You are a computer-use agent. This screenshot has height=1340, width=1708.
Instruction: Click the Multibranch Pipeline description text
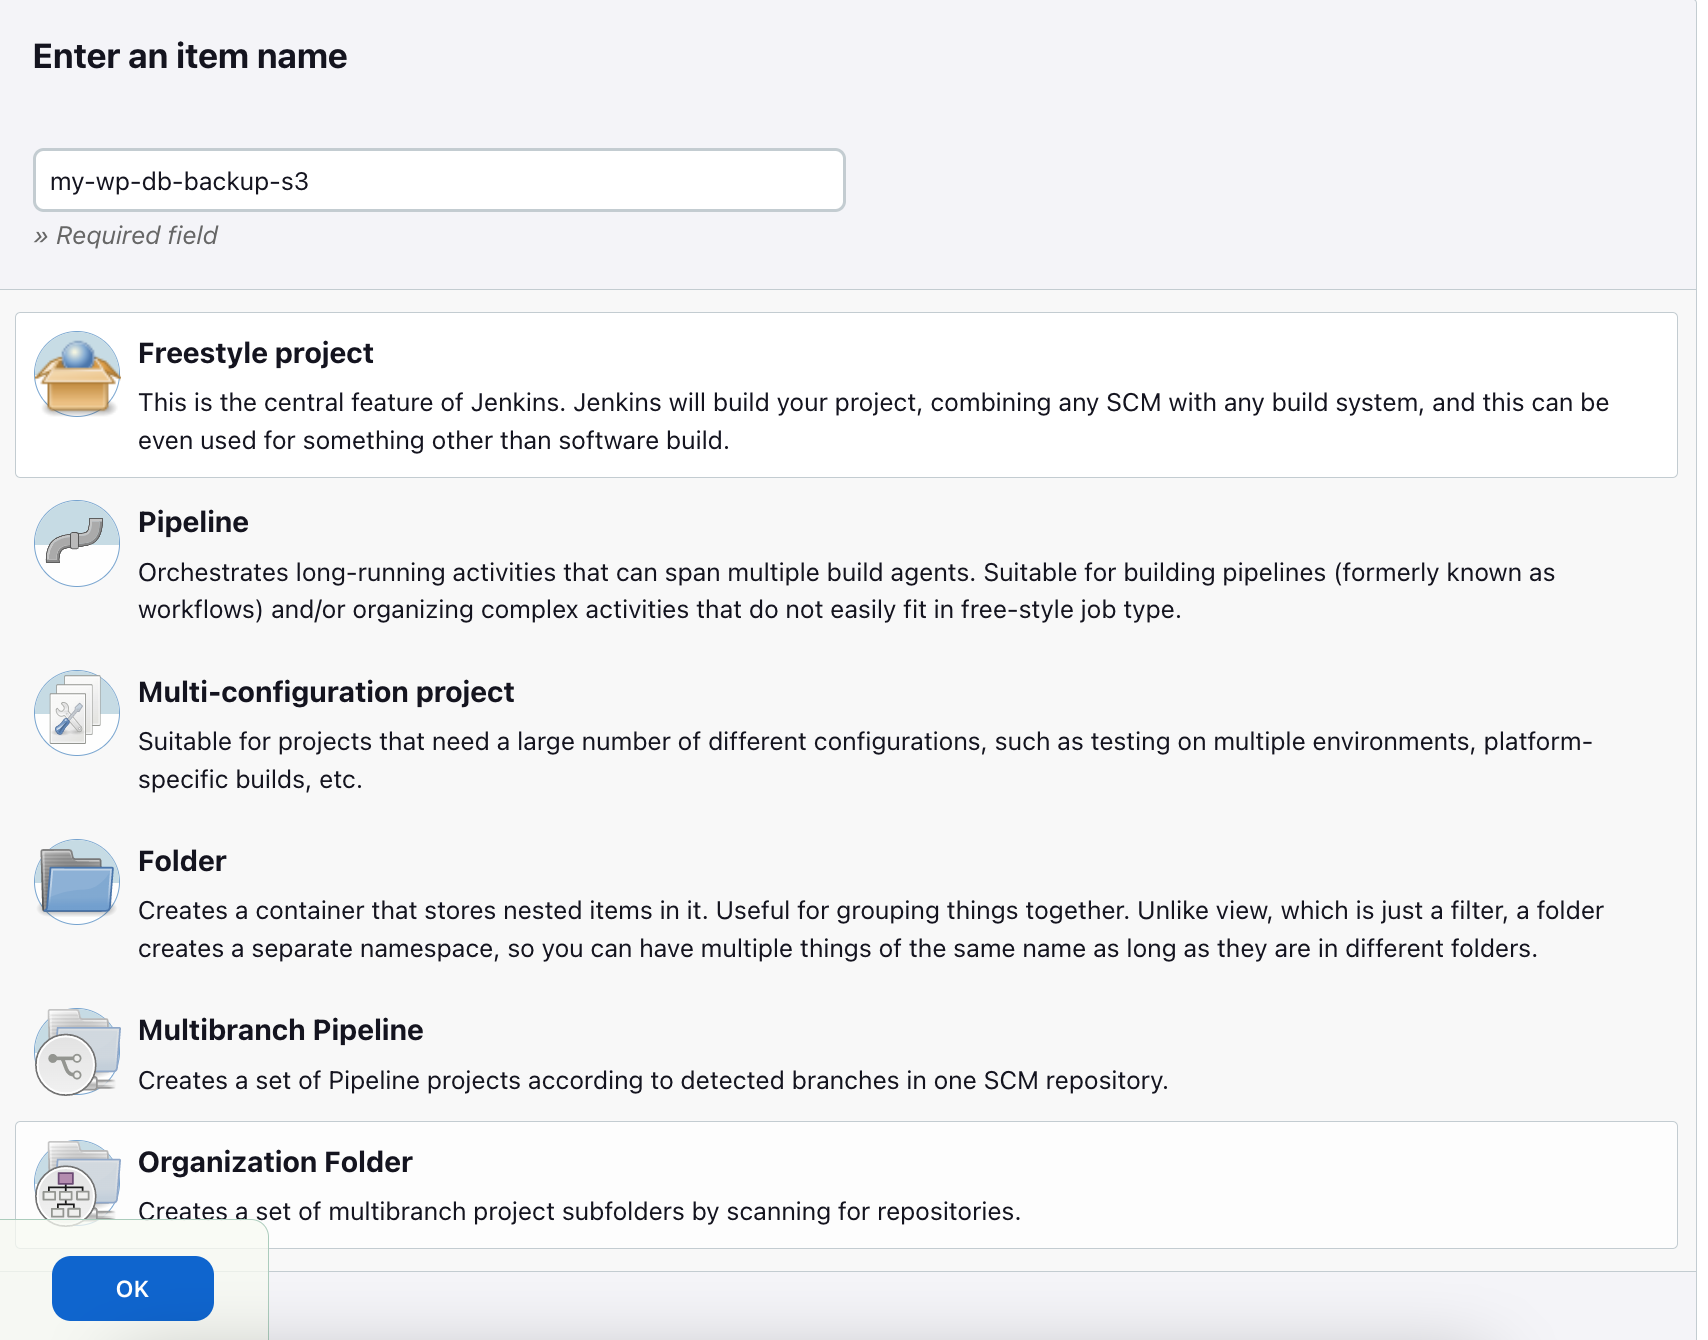click(652, 1081)
